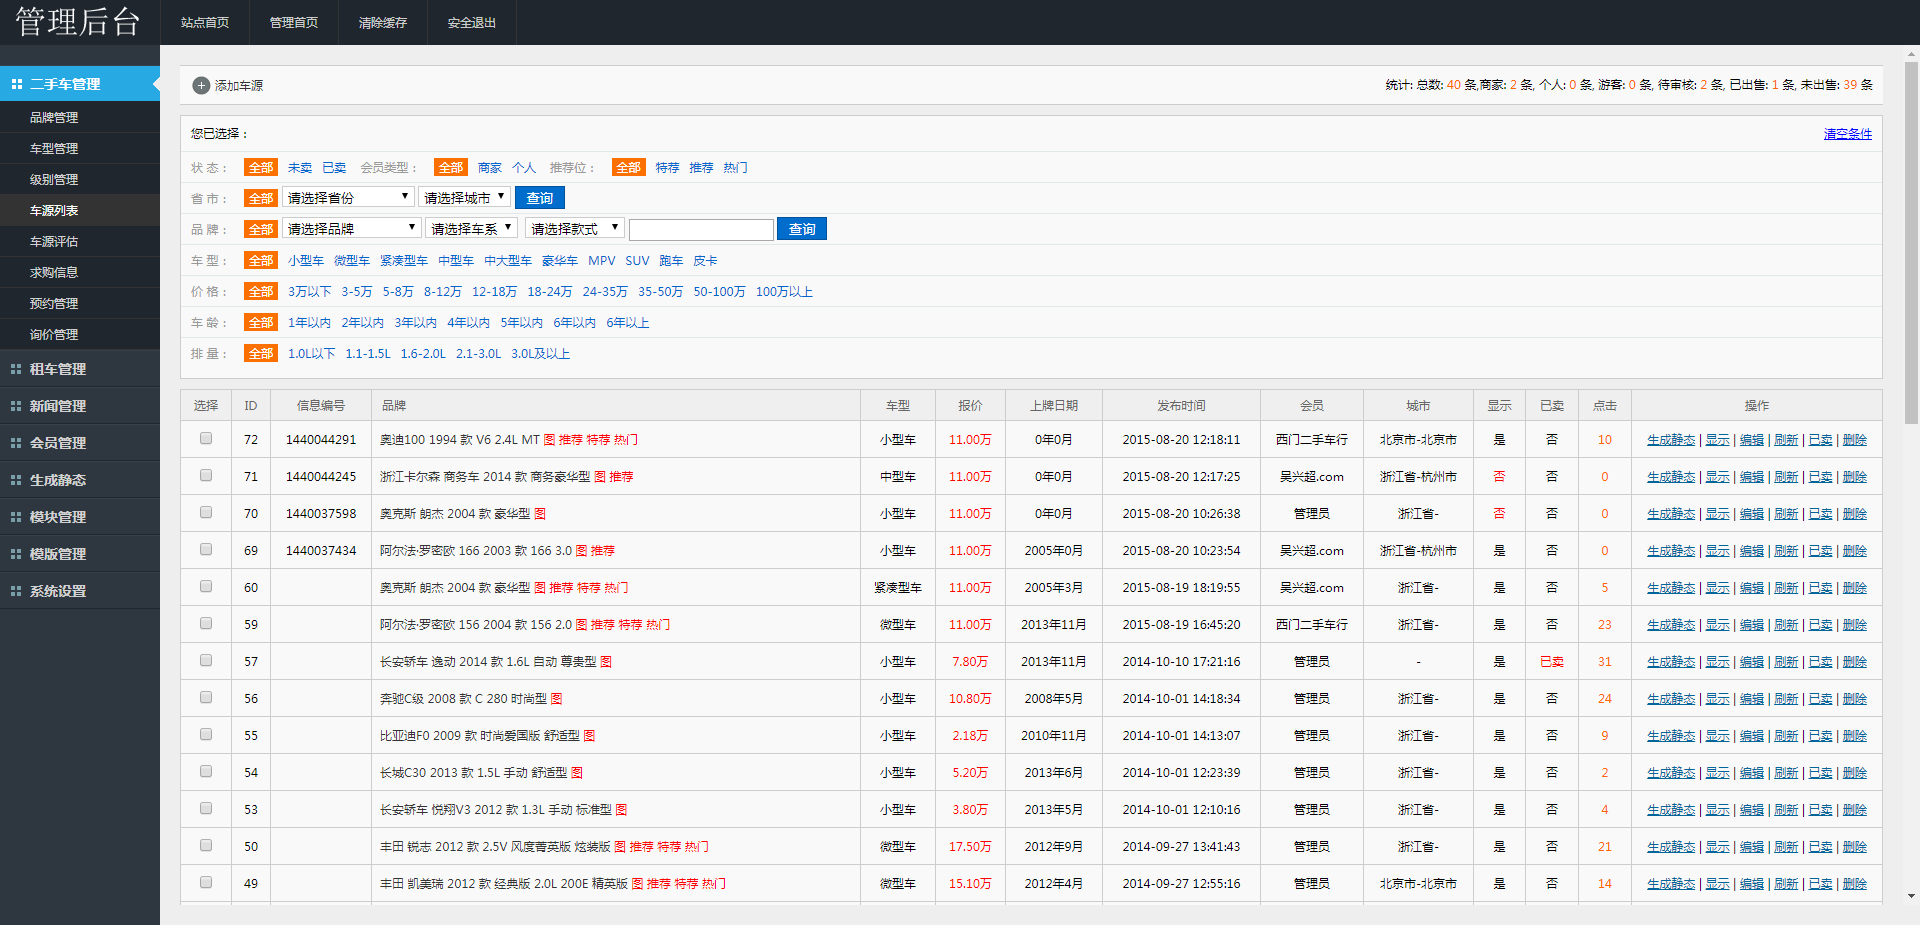Click the 全部 tag in 车型 row

pos(261,261)
